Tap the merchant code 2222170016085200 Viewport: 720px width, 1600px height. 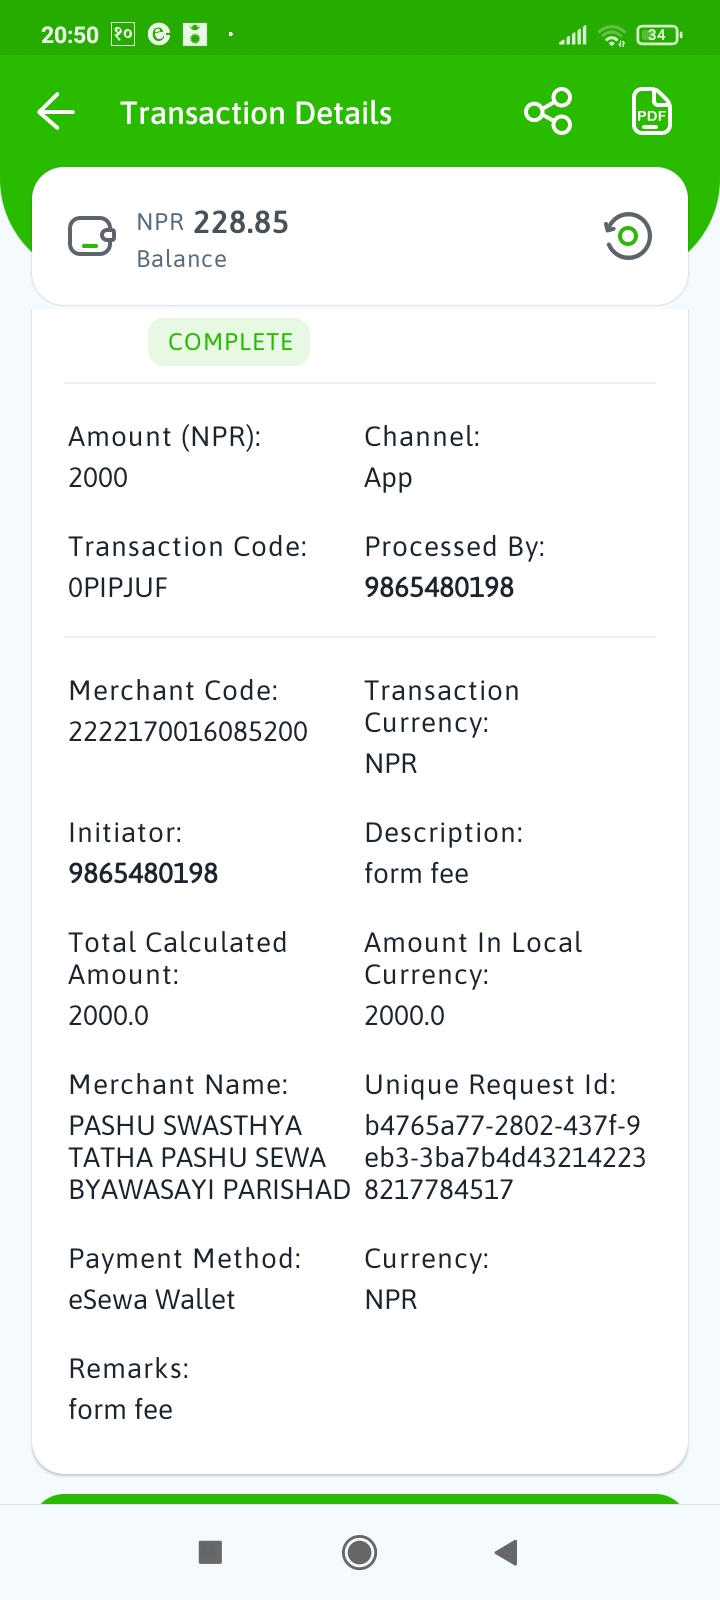[x=188, y=731]
